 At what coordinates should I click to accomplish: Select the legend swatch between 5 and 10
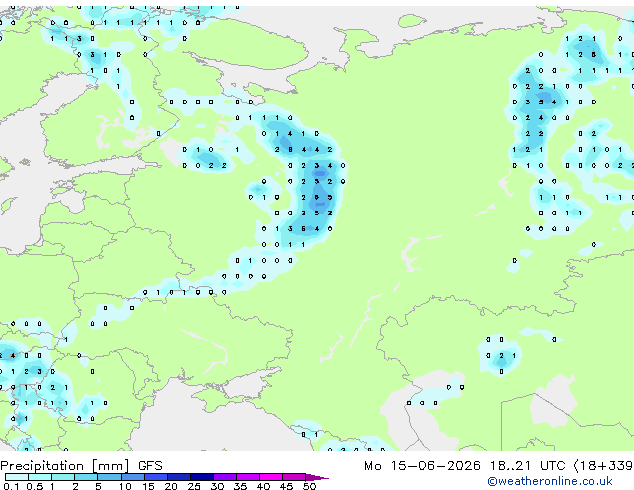(110, 477)
